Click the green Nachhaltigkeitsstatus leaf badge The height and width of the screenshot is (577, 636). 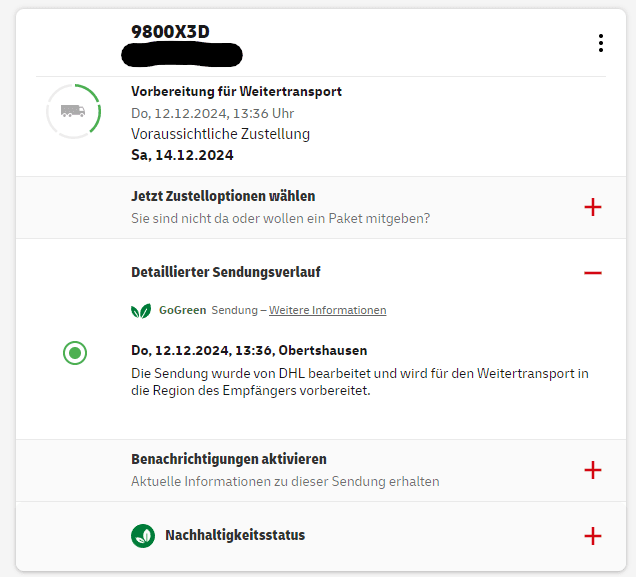click(143, 536)
